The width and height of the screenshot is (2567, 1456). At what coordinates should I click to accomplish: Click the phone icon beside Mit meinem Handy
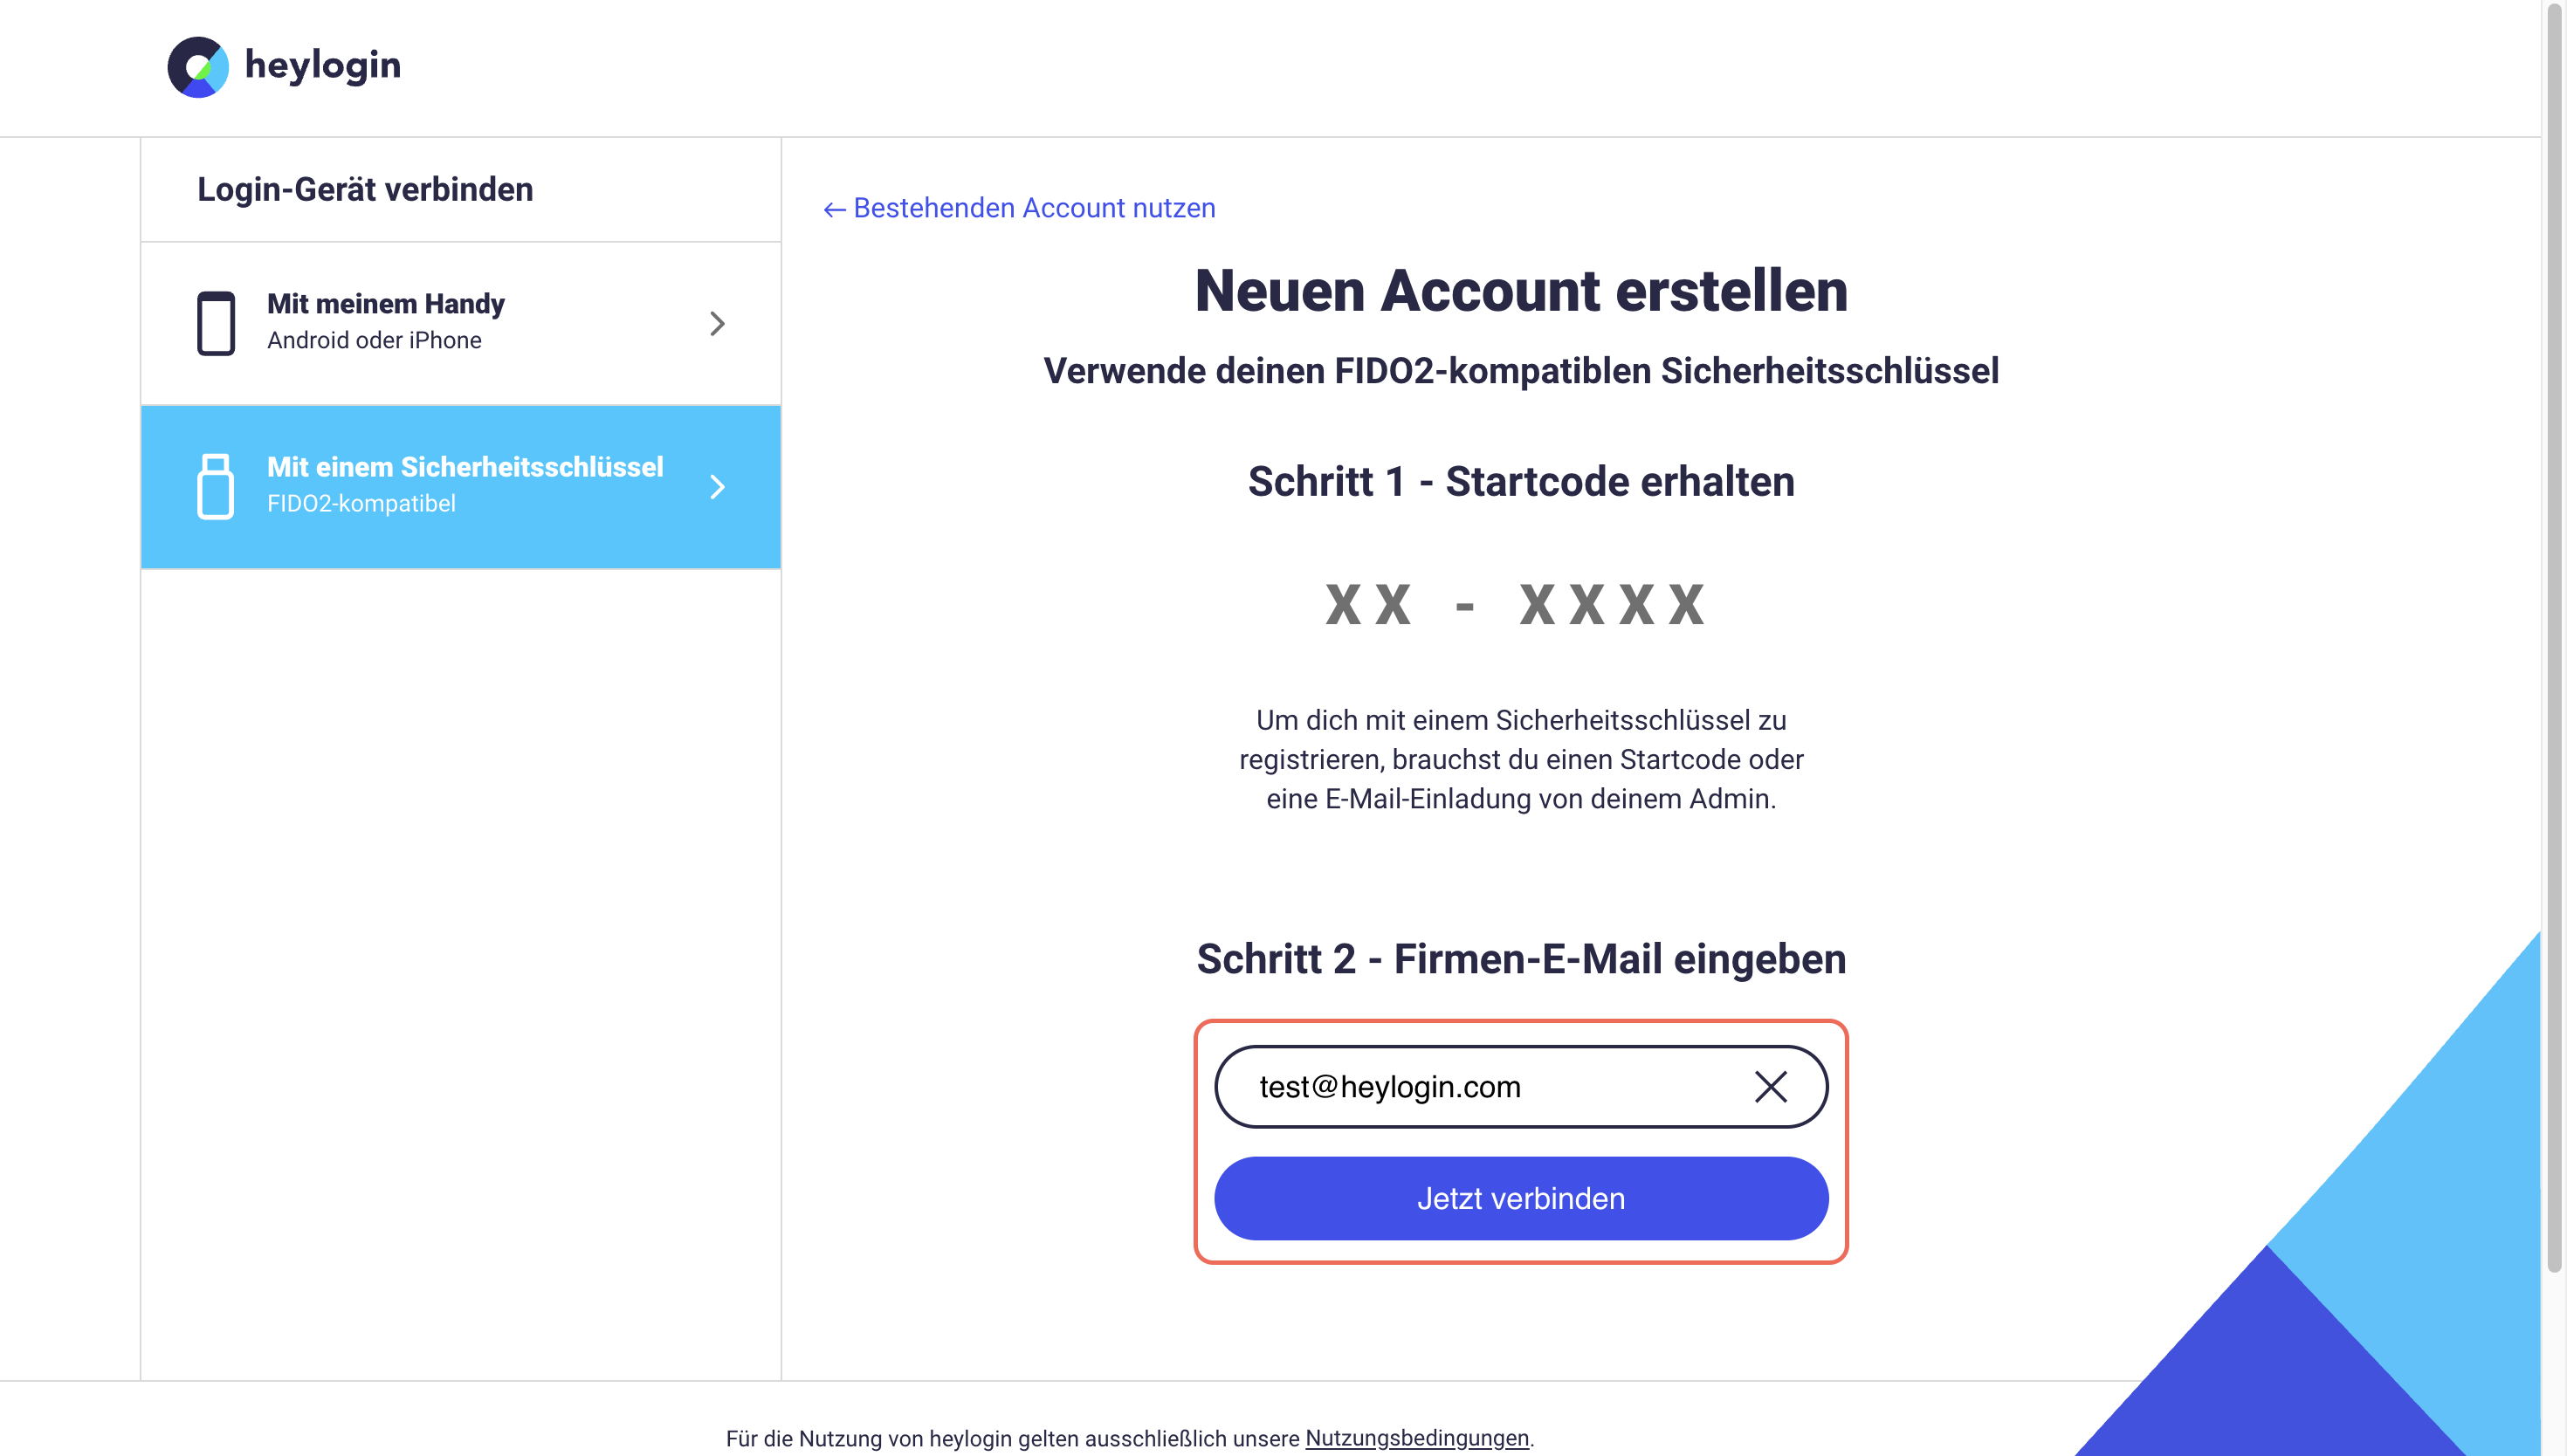click(215, 322)
